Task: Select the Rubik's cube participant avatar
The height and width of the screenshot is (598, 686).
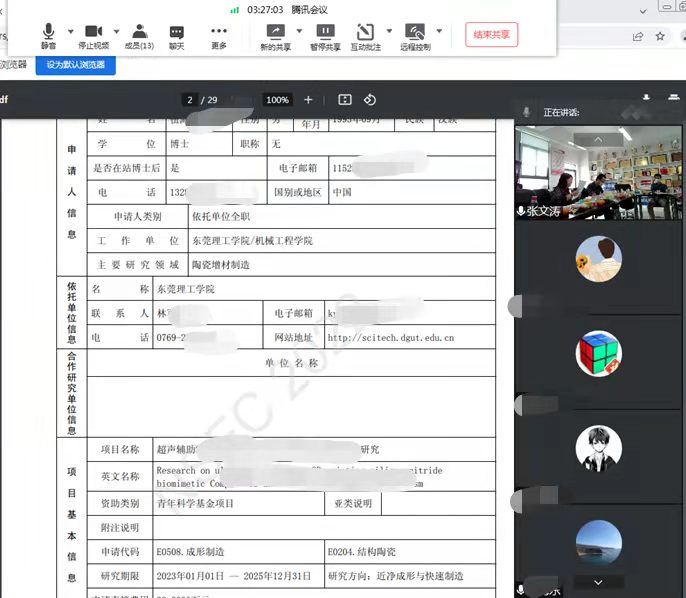Action: 598,353
